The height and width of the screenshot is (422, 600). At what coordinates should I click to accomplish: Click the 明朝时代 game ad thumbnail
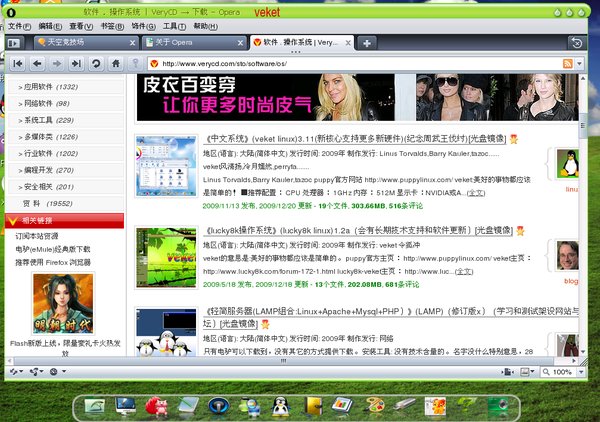point(63,303)
